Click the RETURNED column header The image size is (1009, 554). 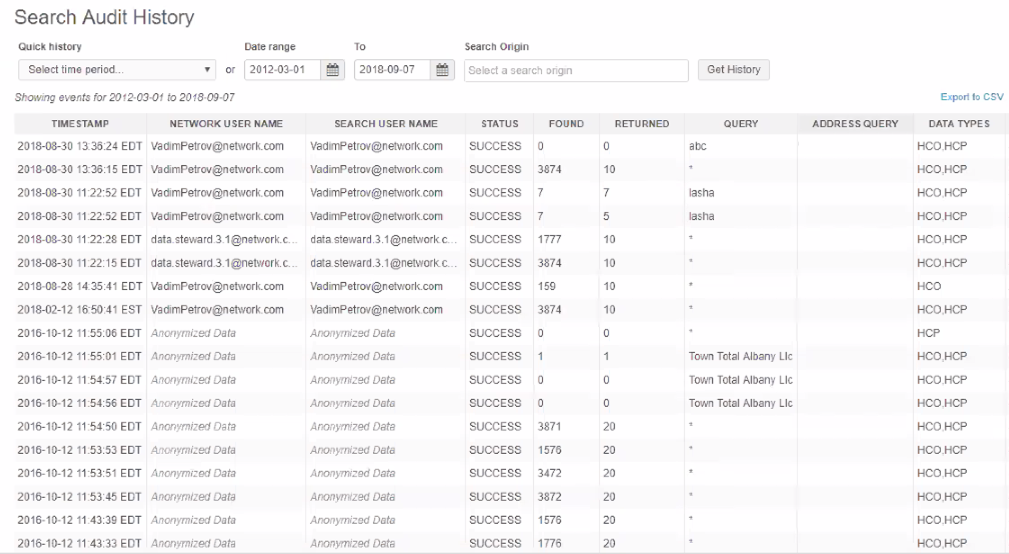641,124
